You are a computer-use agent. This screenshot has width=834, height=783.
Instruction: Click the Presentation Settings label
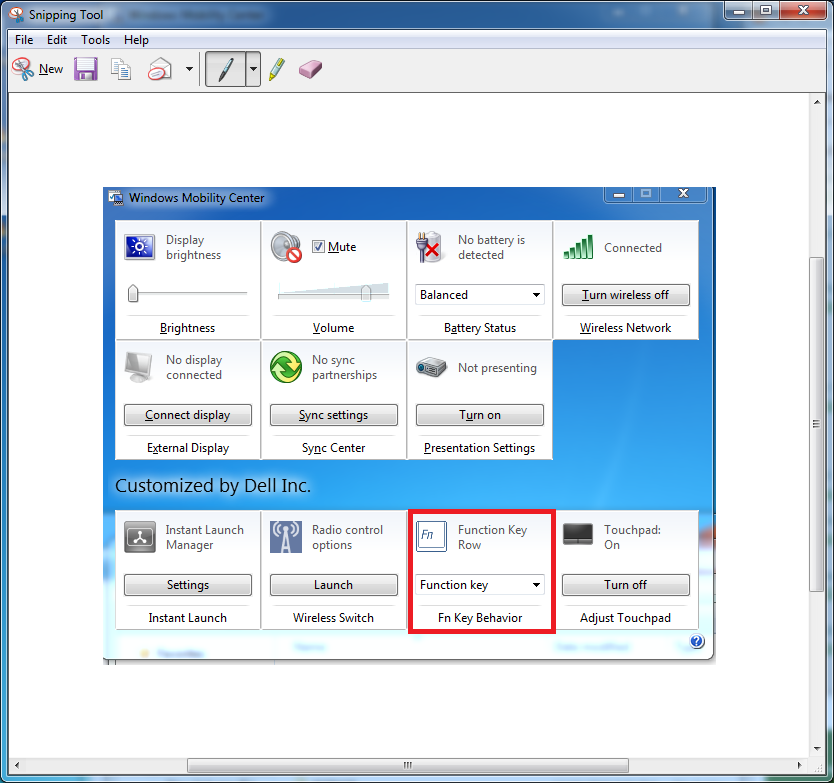(480, 448)
